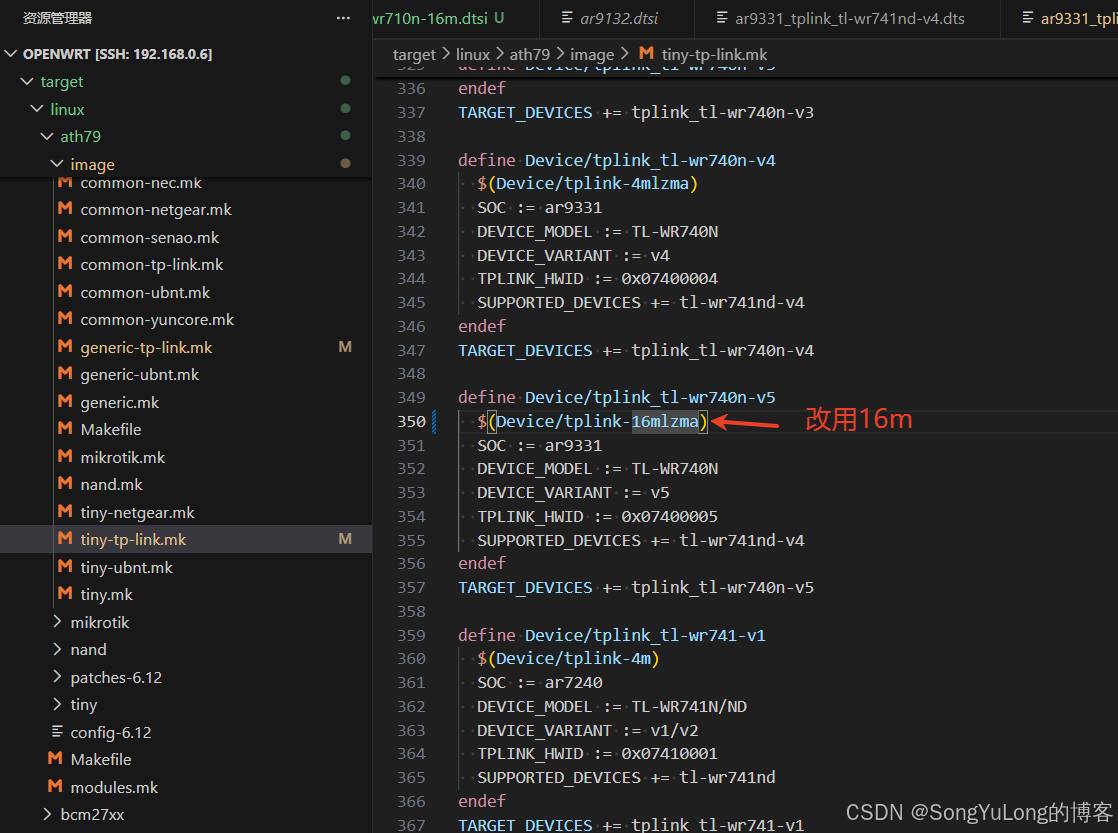Click 'TARGET_DEVICES += tplink_tl-wr740n-v3' line

pos(636,113)
